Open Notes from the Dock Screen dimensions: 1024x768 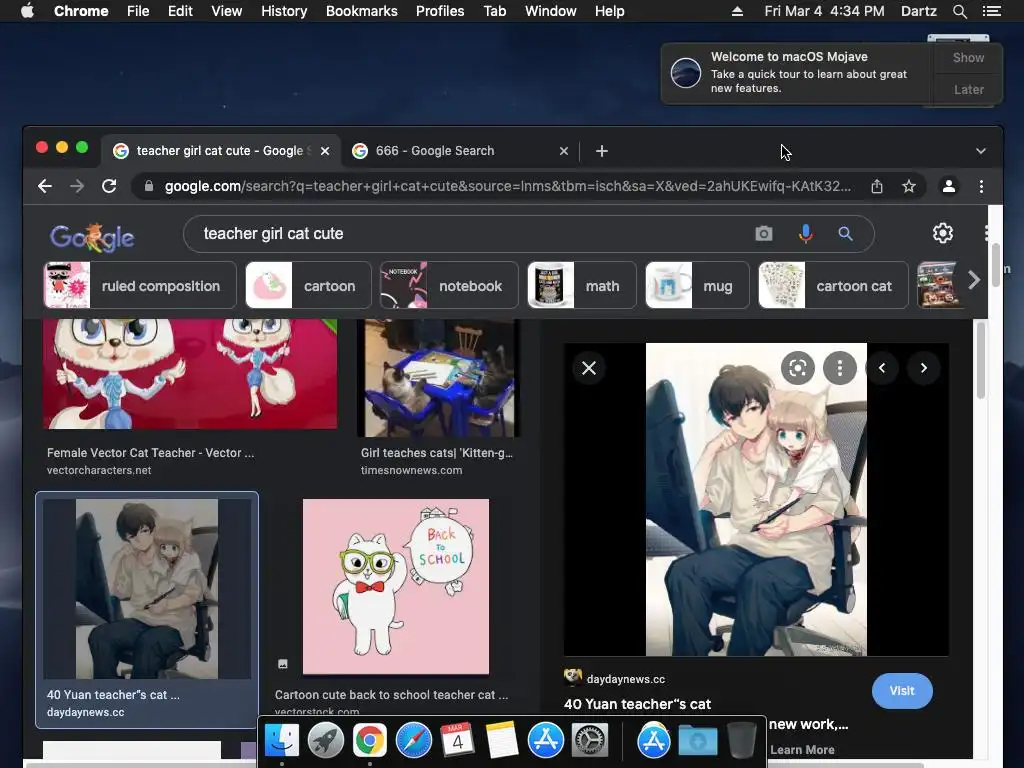point(501,741)
